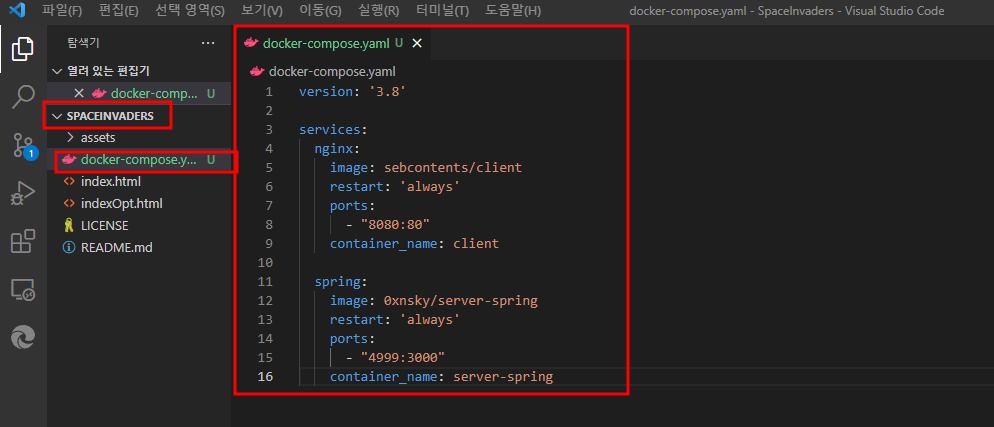Place cursor on version: '3.8' line
The height and width of the screenshot is (427, 994).
coord(352,92)
